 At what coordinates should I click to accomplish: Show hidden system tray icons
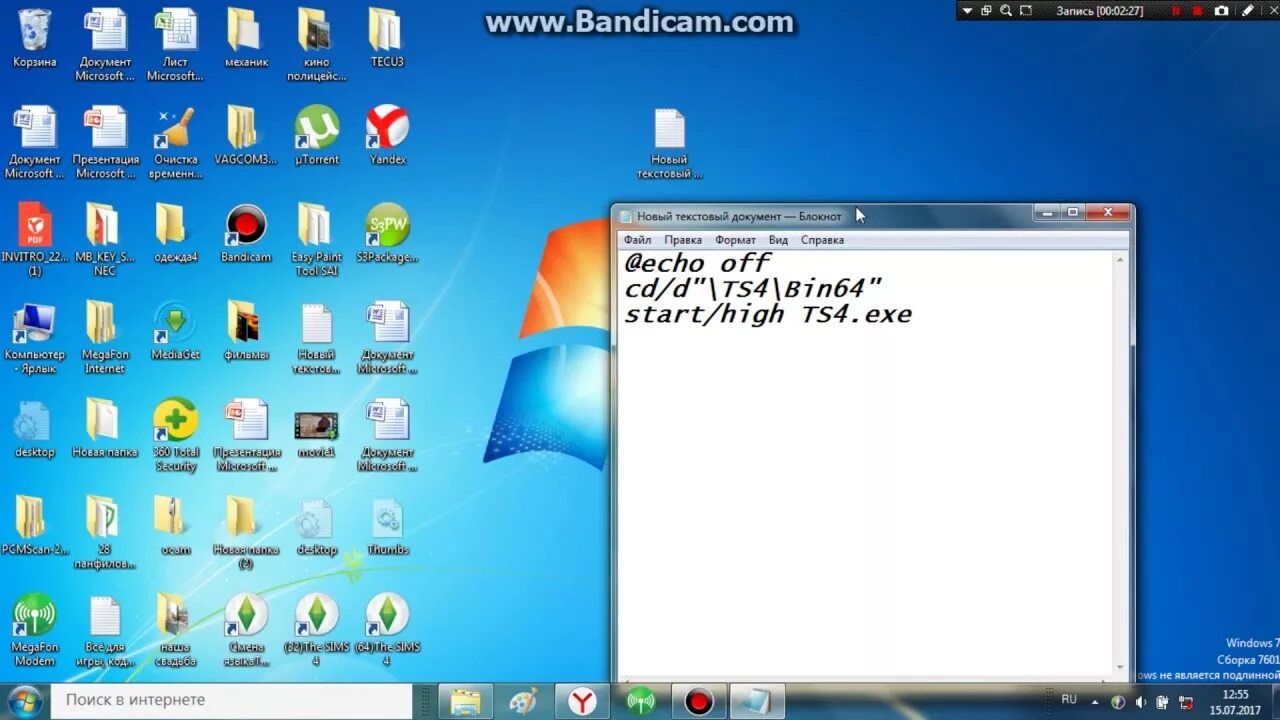1095,702
